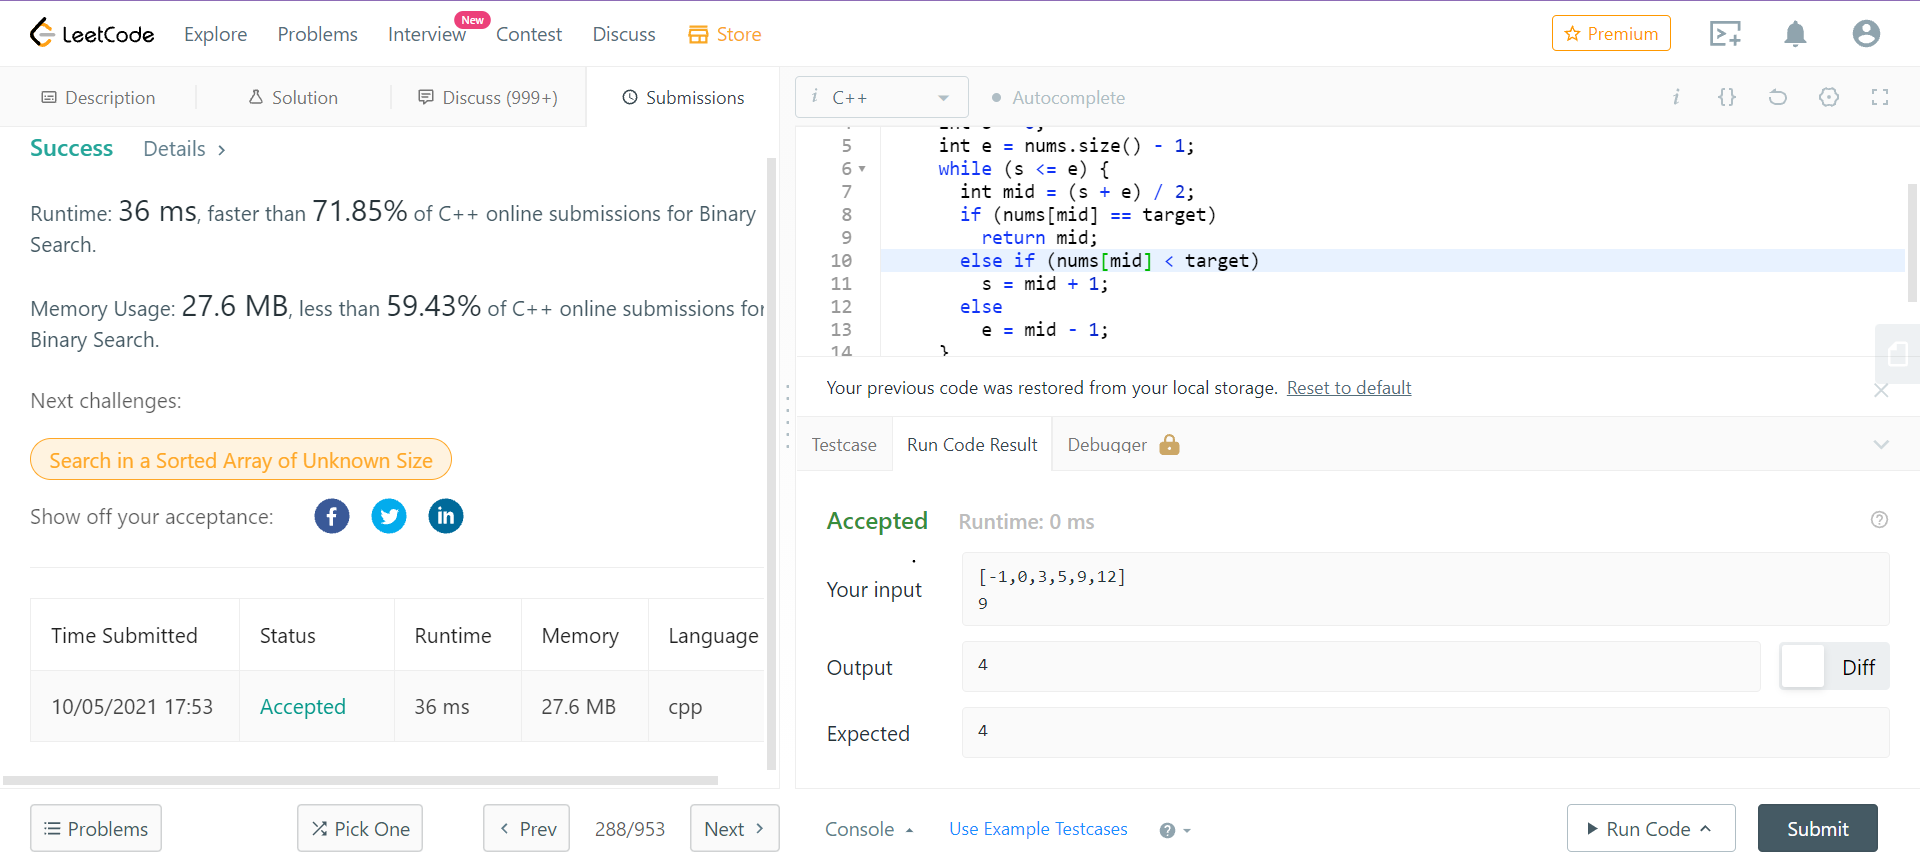Image resolution: width=1920 pixels, height=865 pixels.
Task: Click the locked Debugger padlock icon
Action: click(x=1169, y=445)
